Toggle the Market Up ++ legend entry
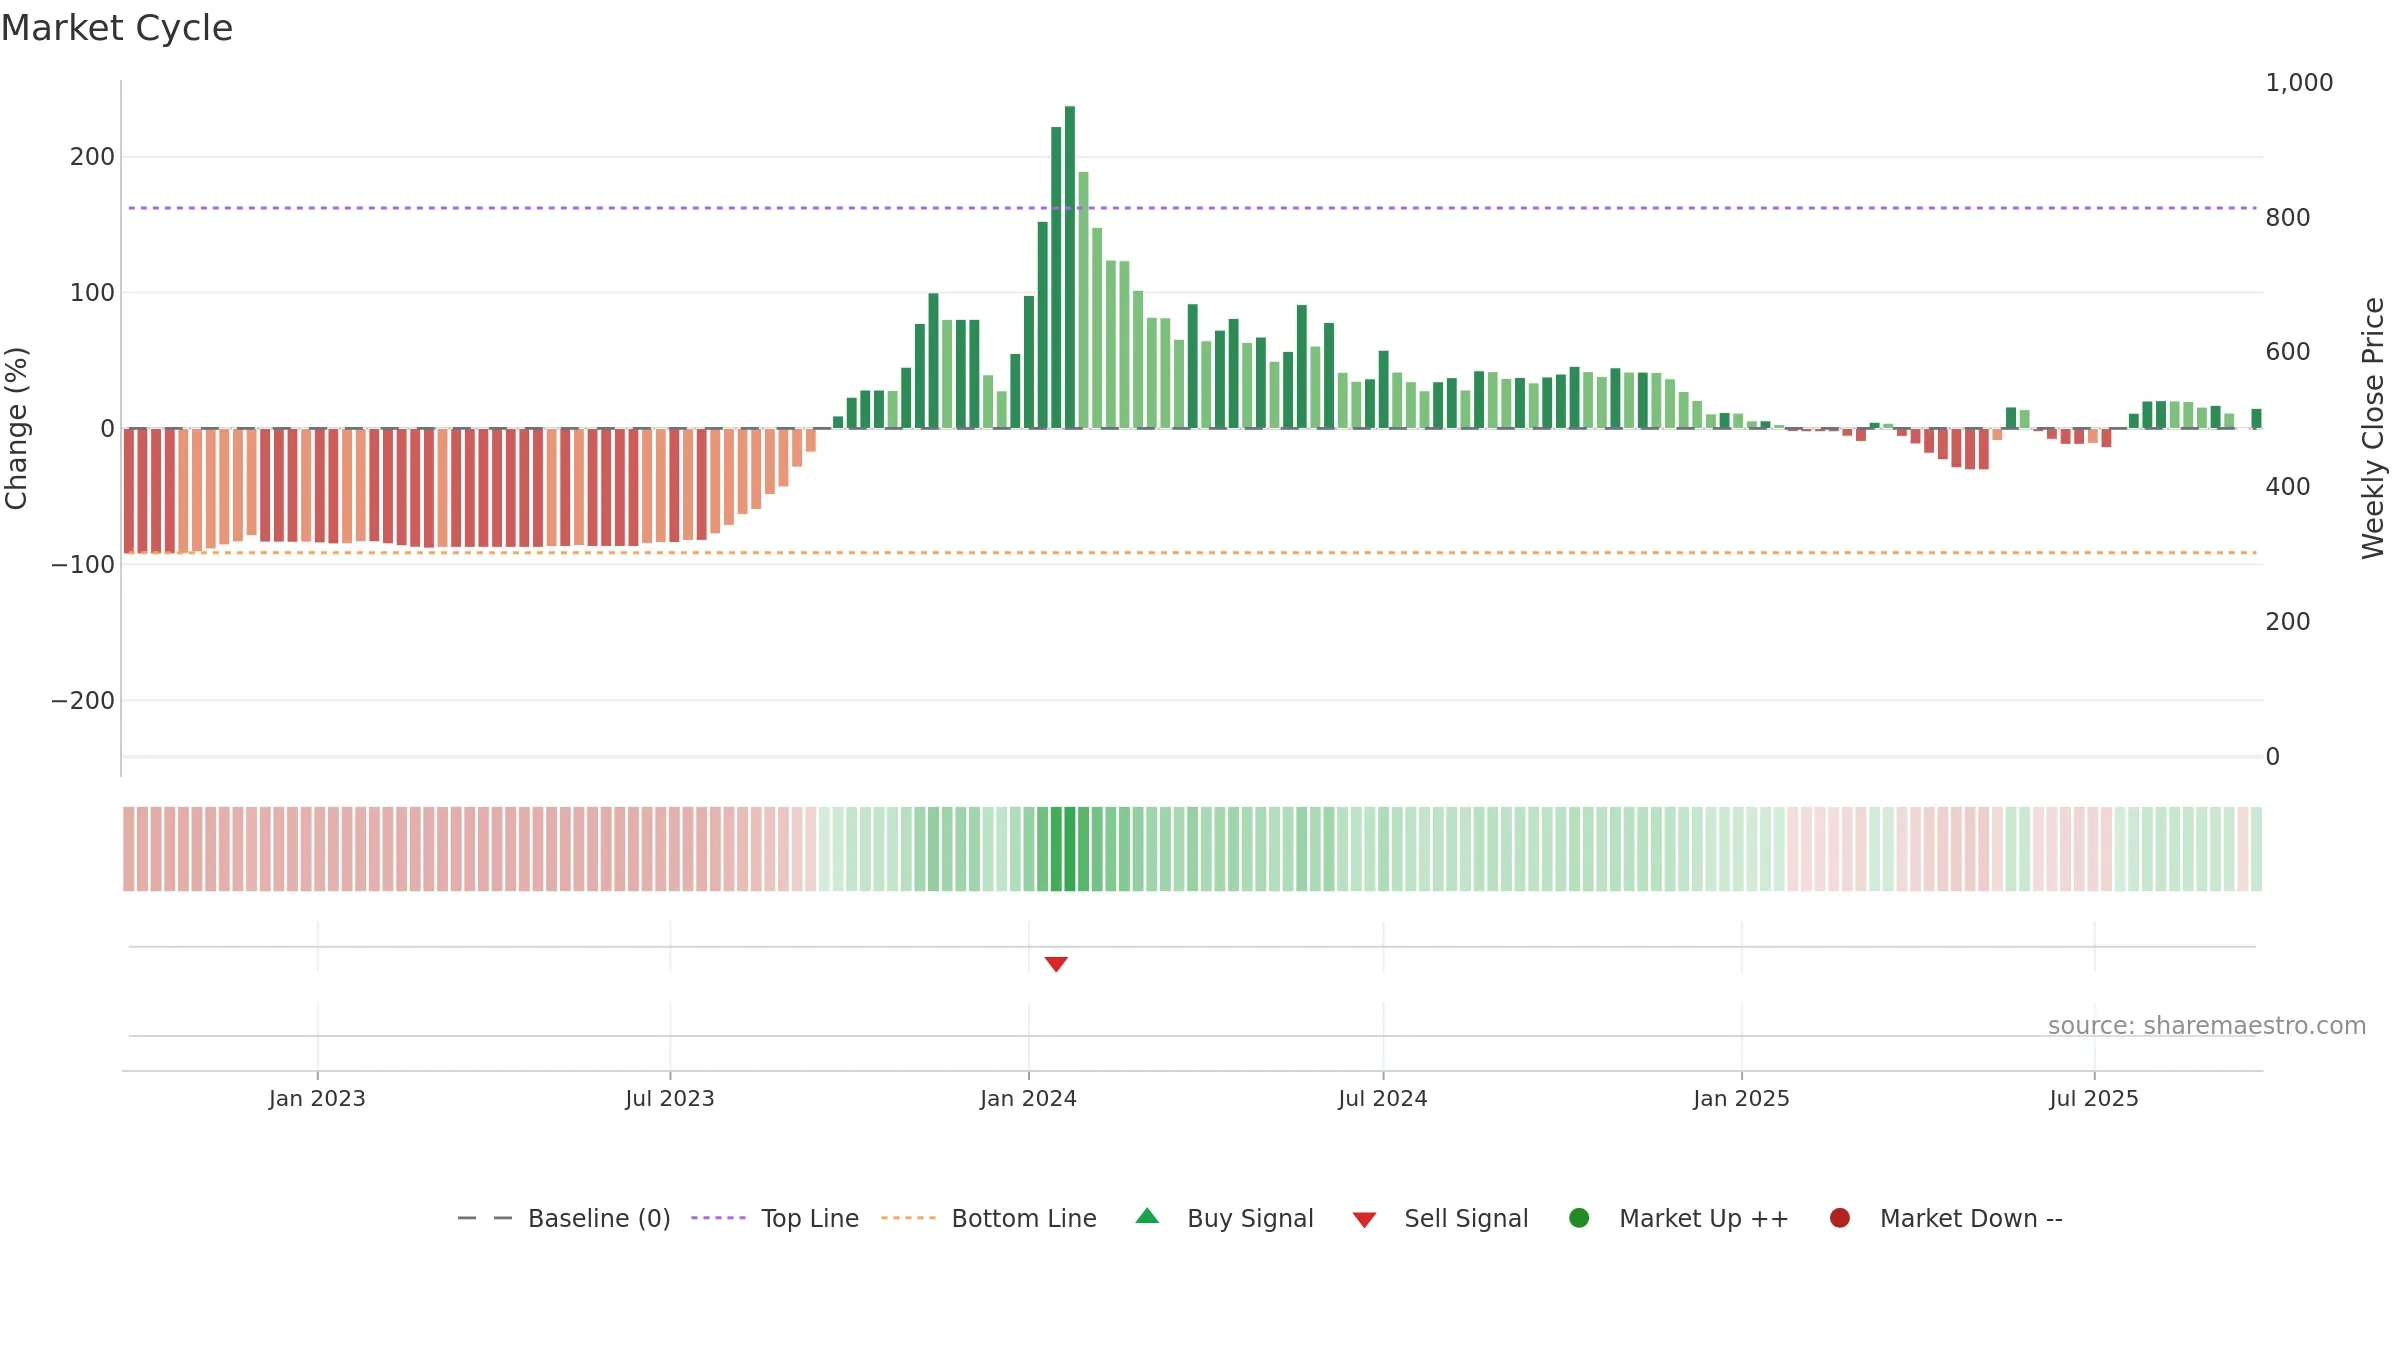 coord(1679,1218)
